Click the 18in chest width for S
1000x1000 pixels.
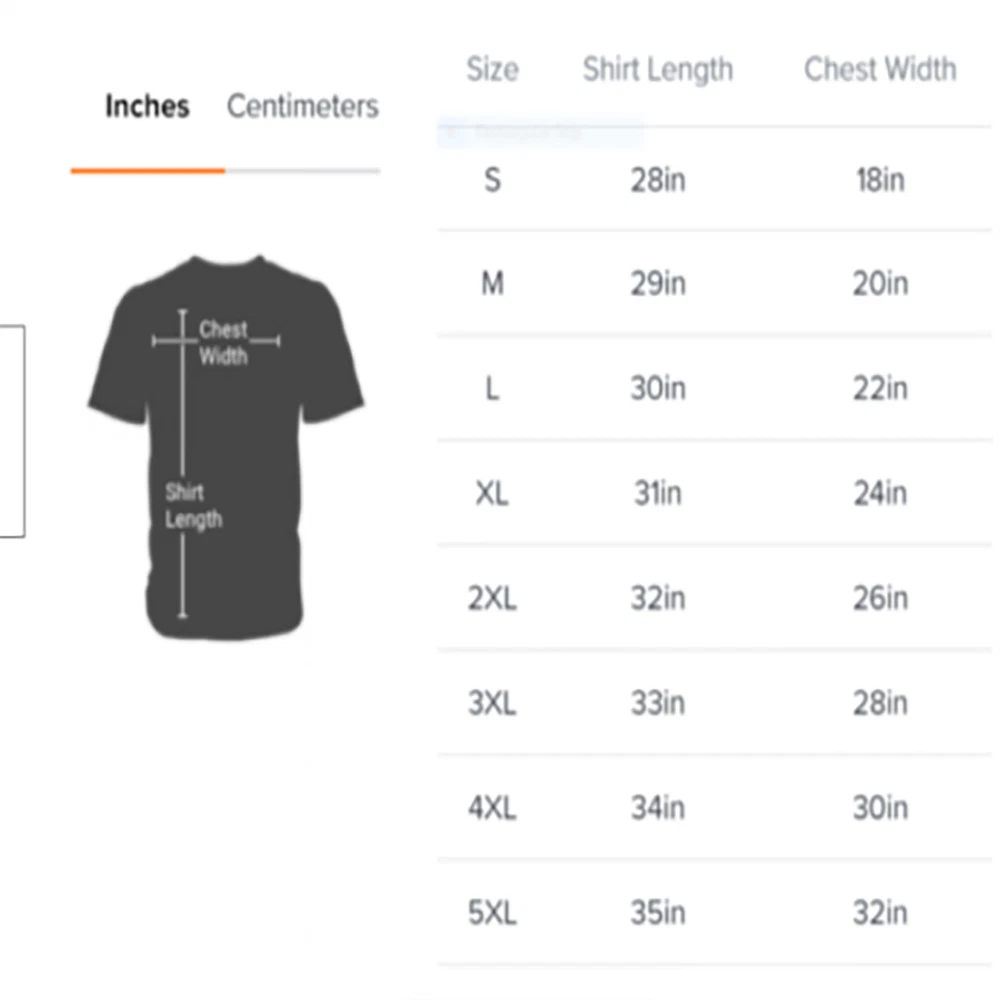coord(880,180)
